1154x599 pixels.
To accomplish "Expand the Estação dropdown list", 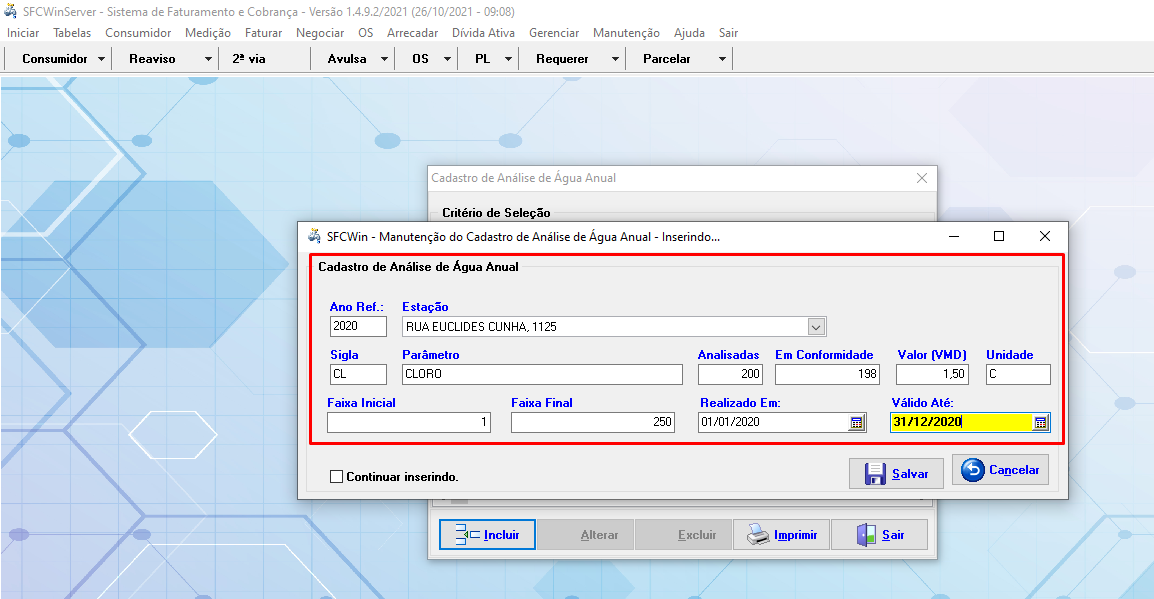I will 816,327.
